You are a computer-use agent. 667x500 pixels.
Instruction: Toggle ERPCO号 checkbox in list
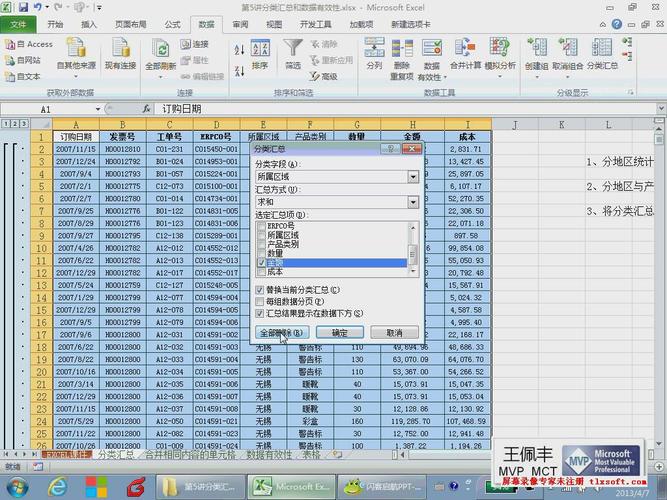tap(262, 226)
